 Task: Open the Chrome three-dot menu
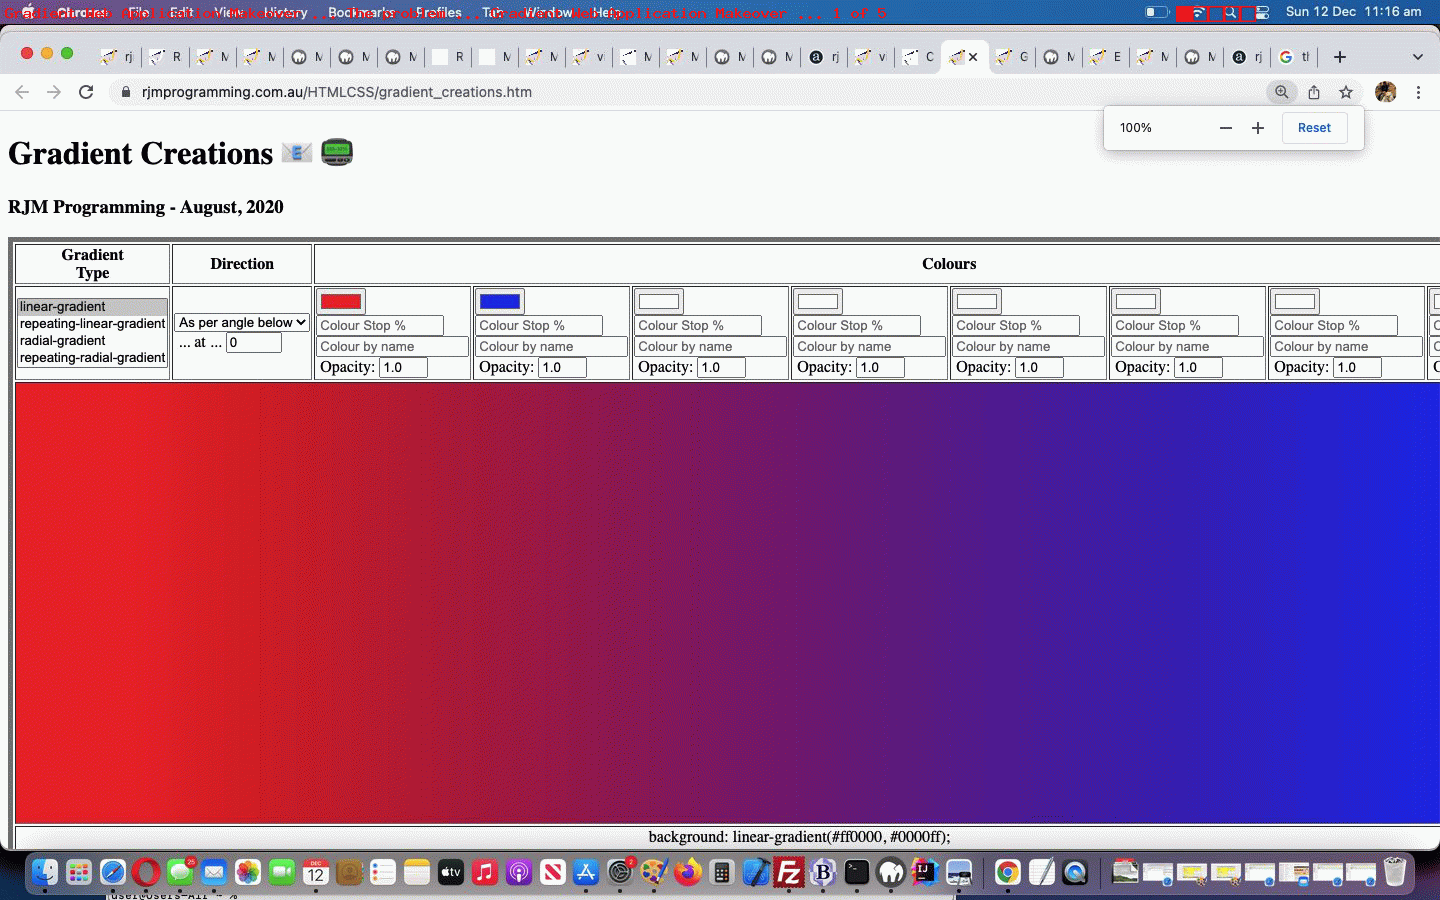click(1418, 92)
